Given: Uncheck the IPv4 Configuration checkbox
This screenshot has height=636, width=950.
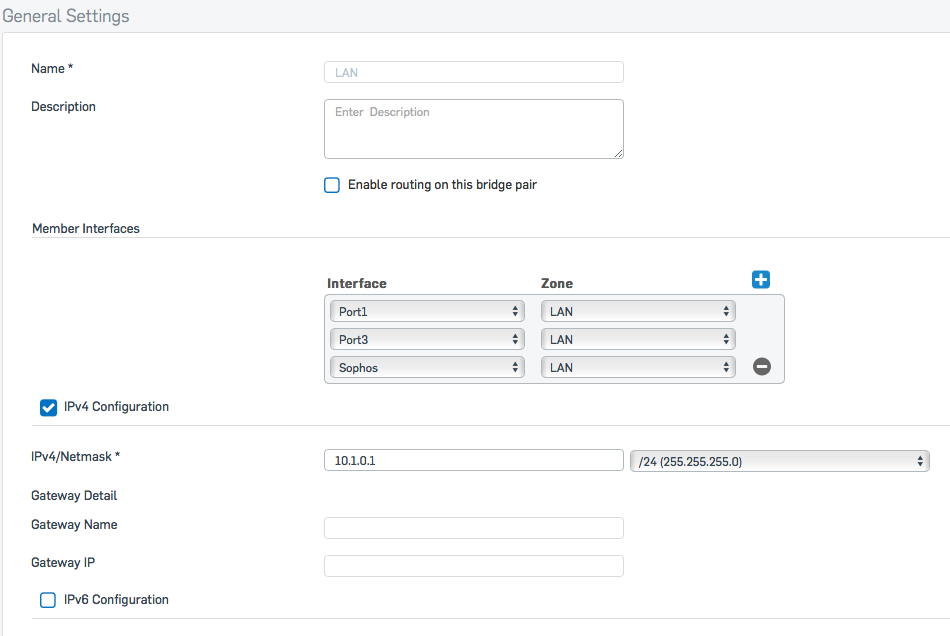Looking at the screenshot, I should pos(48,408).
